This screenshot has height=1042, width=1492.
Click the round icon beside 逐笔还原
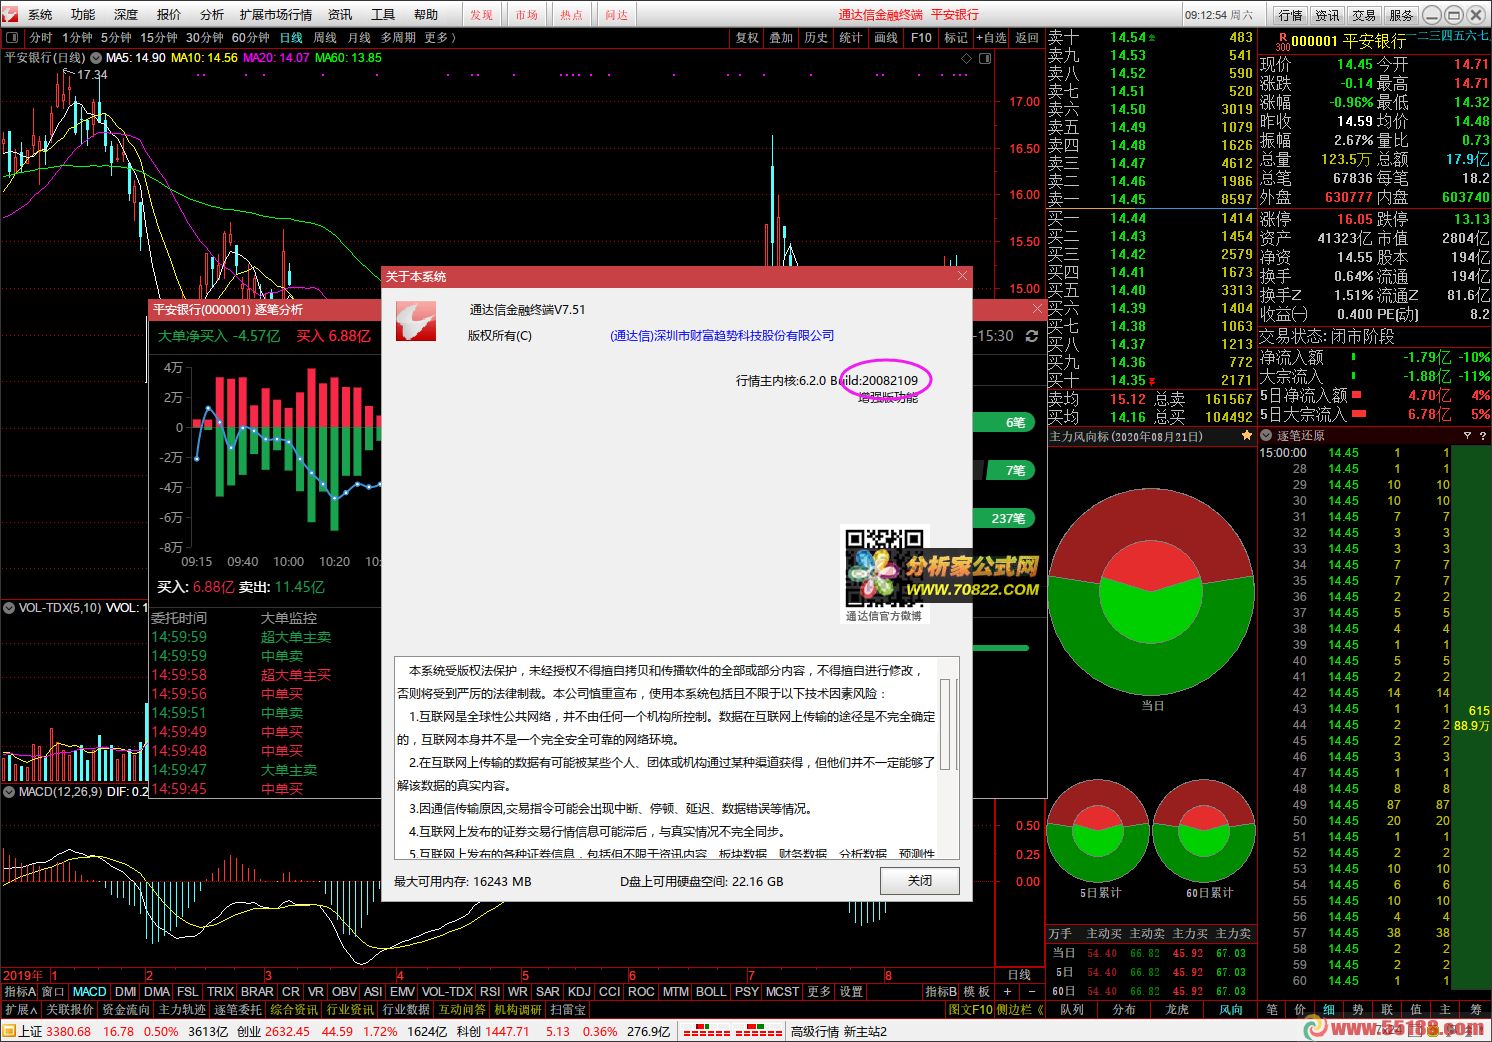[x=1266, y=436]
